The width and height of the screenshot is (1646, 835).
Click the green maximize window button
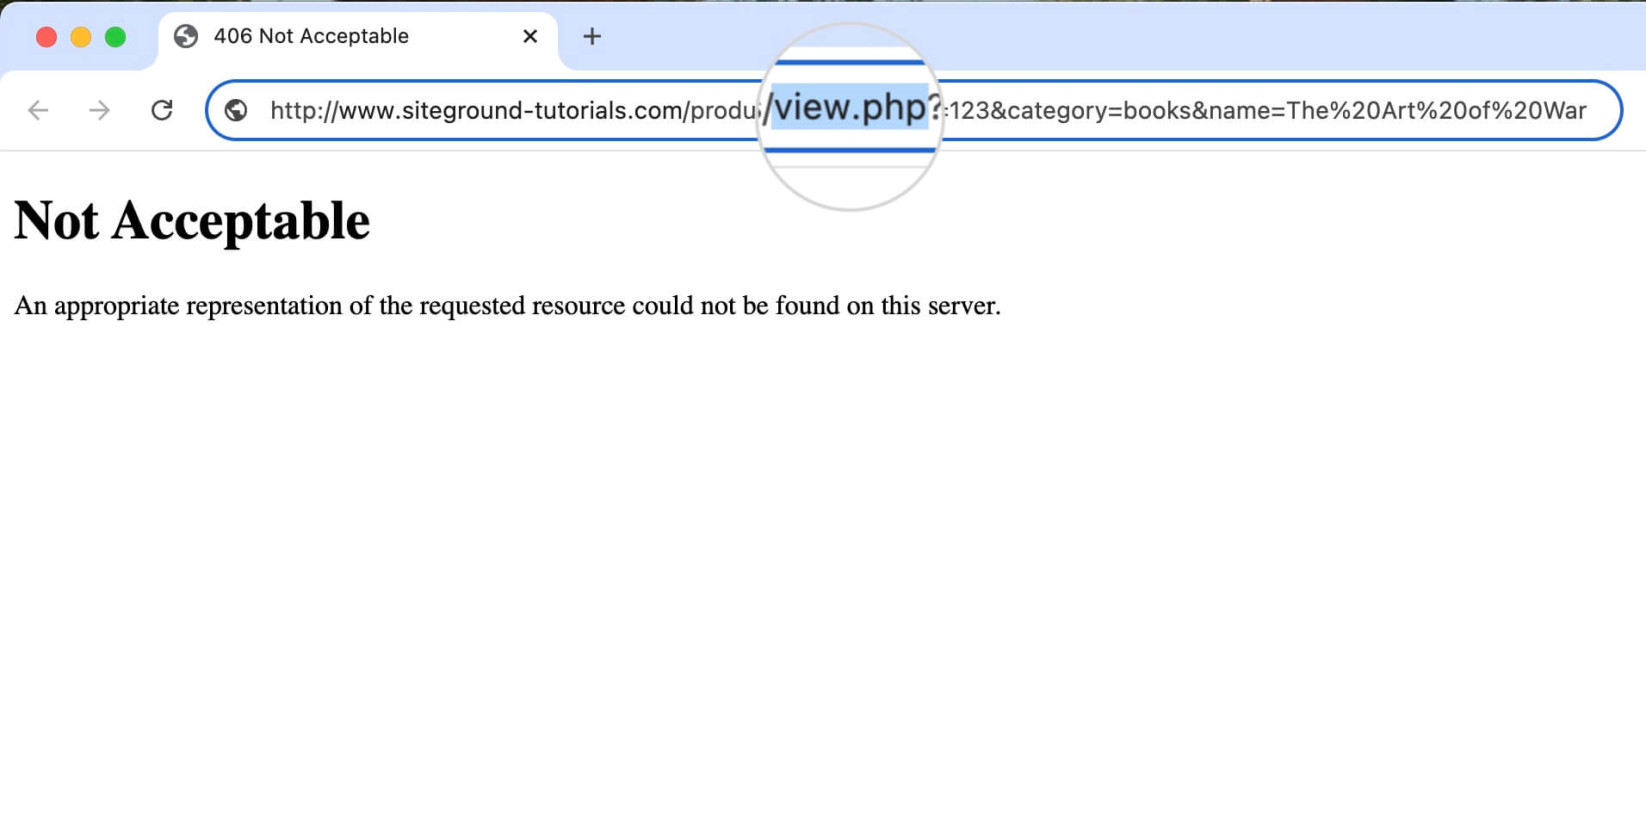tap(116, 37)
